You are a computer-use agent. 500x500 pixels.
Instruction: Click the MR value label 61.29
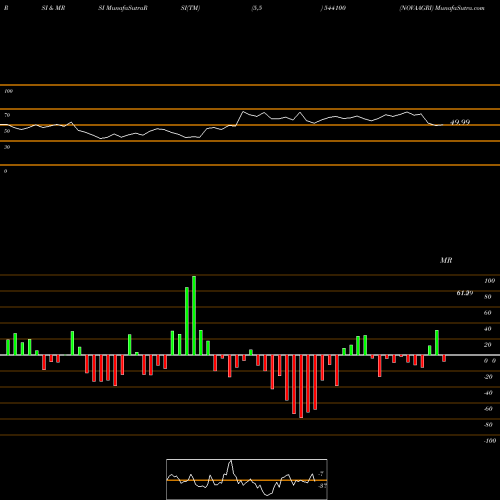465,293
